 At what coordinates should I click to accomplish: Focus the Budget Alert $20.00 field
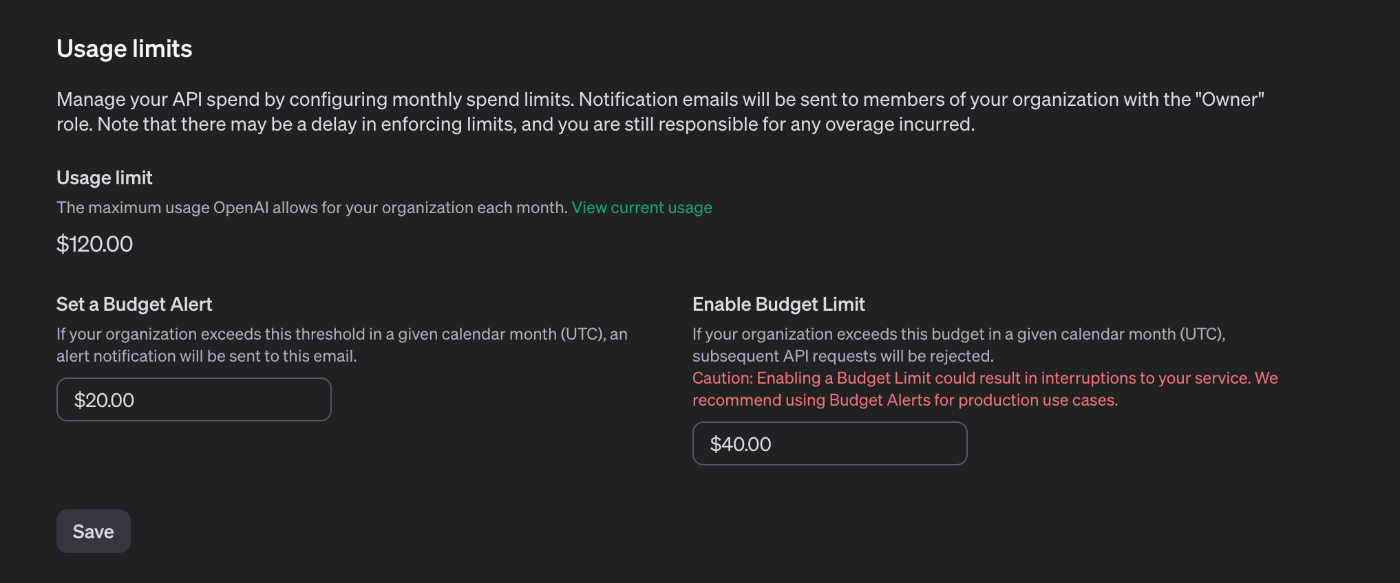click(193, 400)
